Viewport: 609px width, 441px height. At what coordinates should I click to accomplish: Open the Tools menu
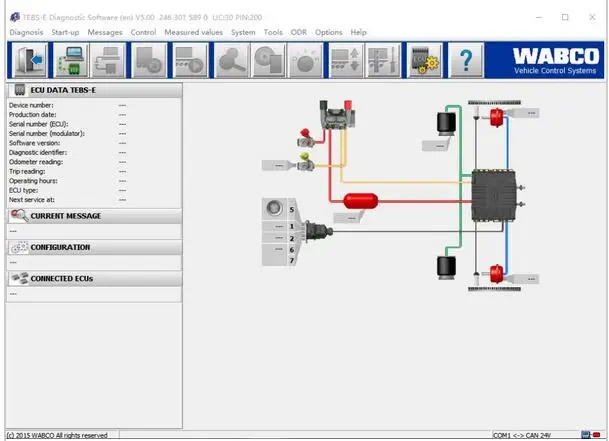coord(273,32)
